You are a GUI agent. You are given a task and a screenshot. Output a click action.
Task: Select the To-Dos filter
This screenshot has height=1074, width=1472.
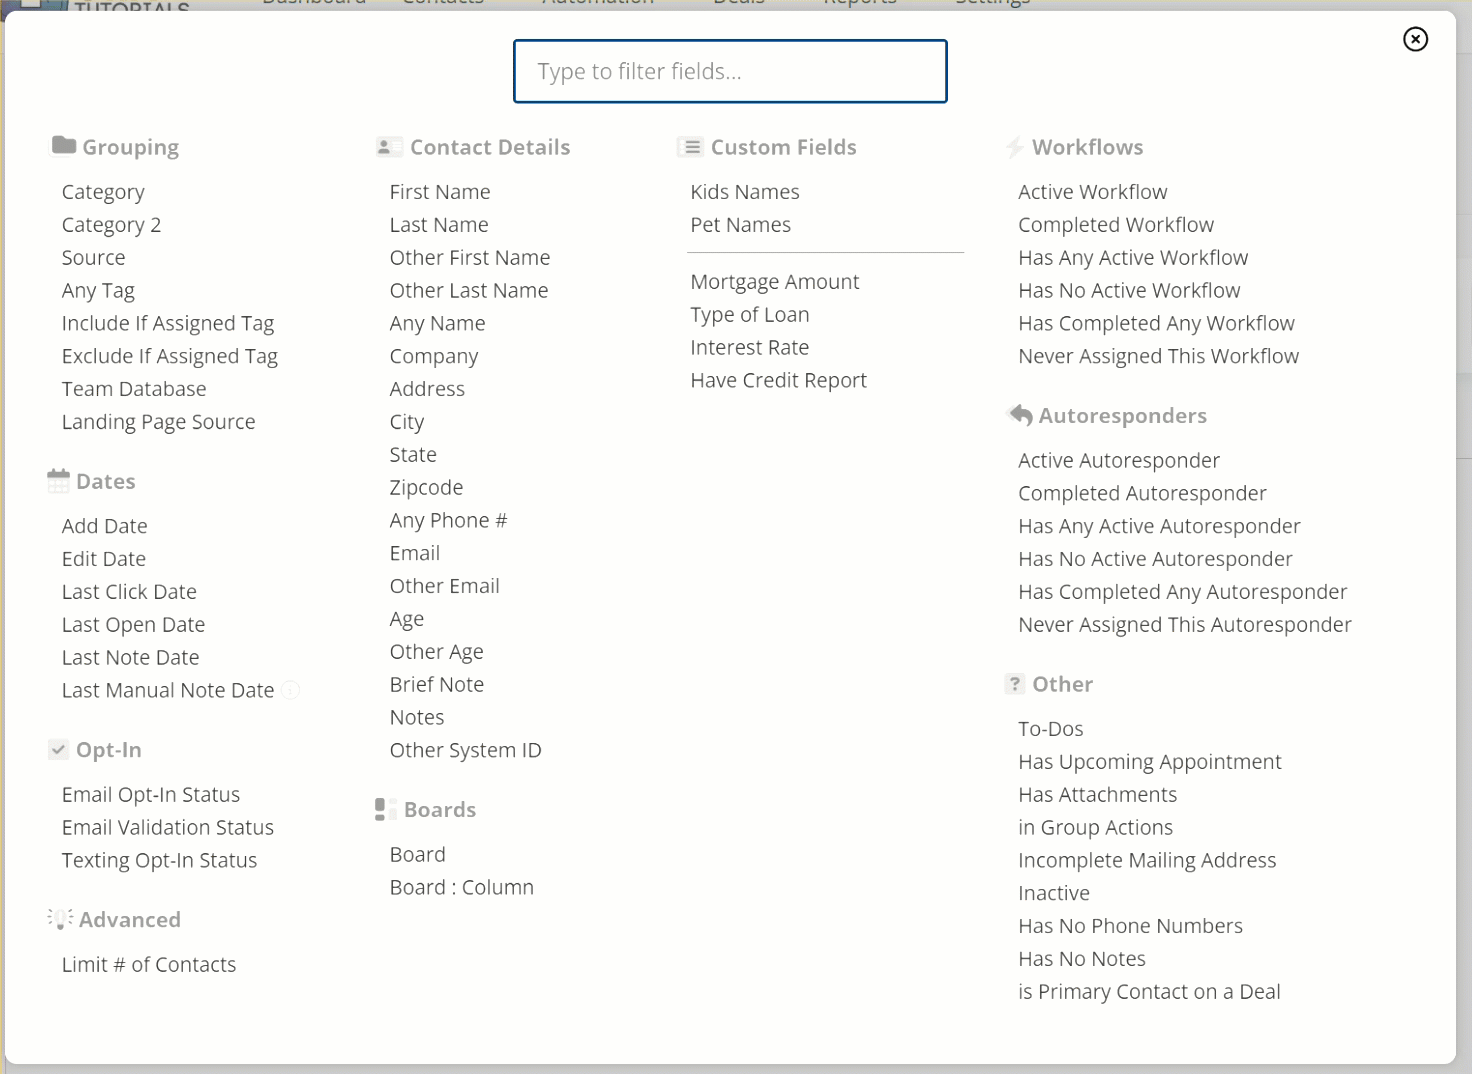click(1051, 729)
